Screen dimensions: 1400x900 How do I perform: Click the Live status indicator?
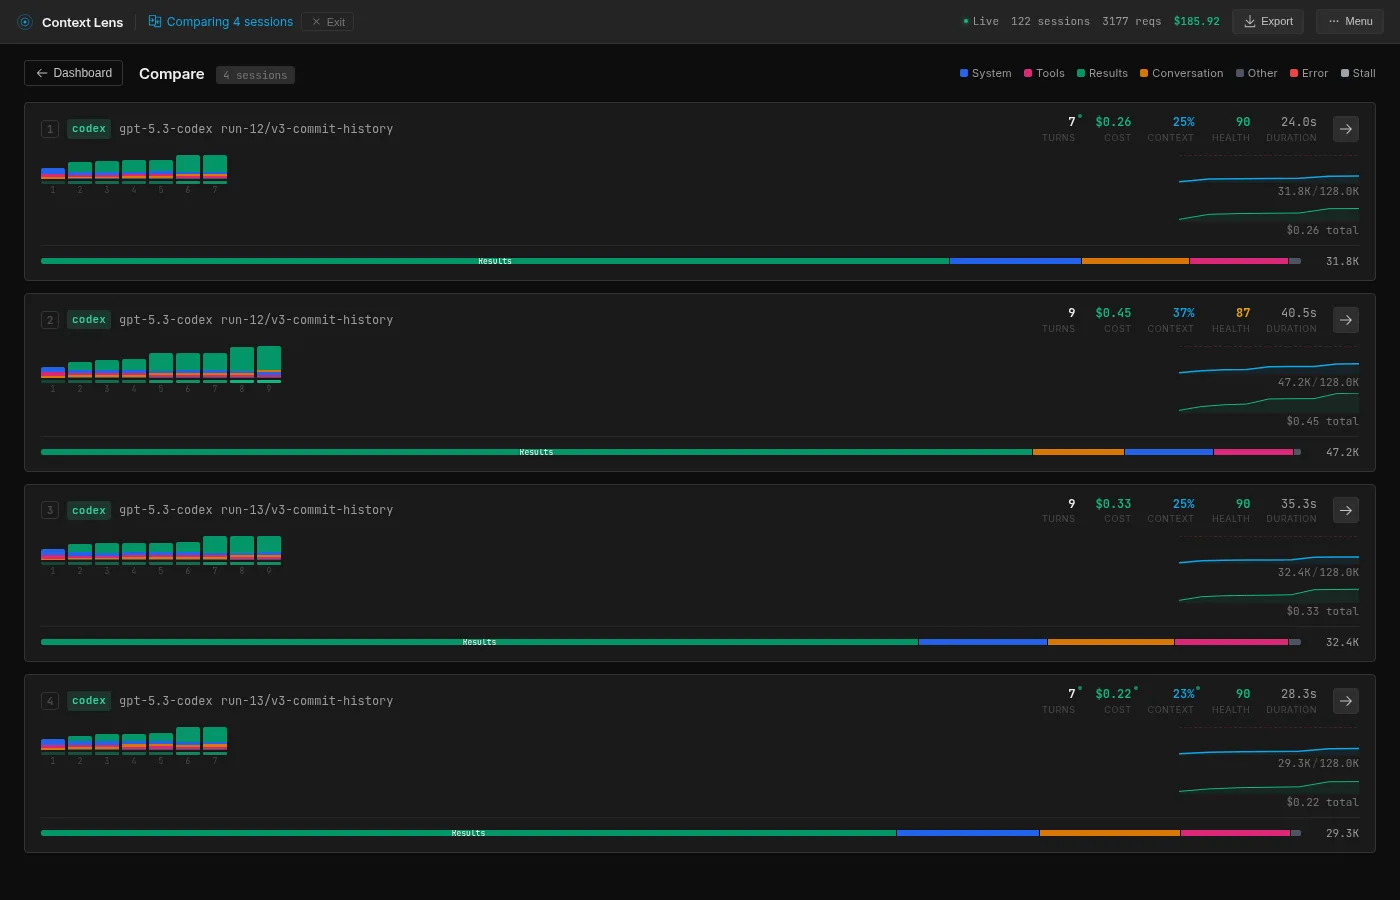coord(979,21)
